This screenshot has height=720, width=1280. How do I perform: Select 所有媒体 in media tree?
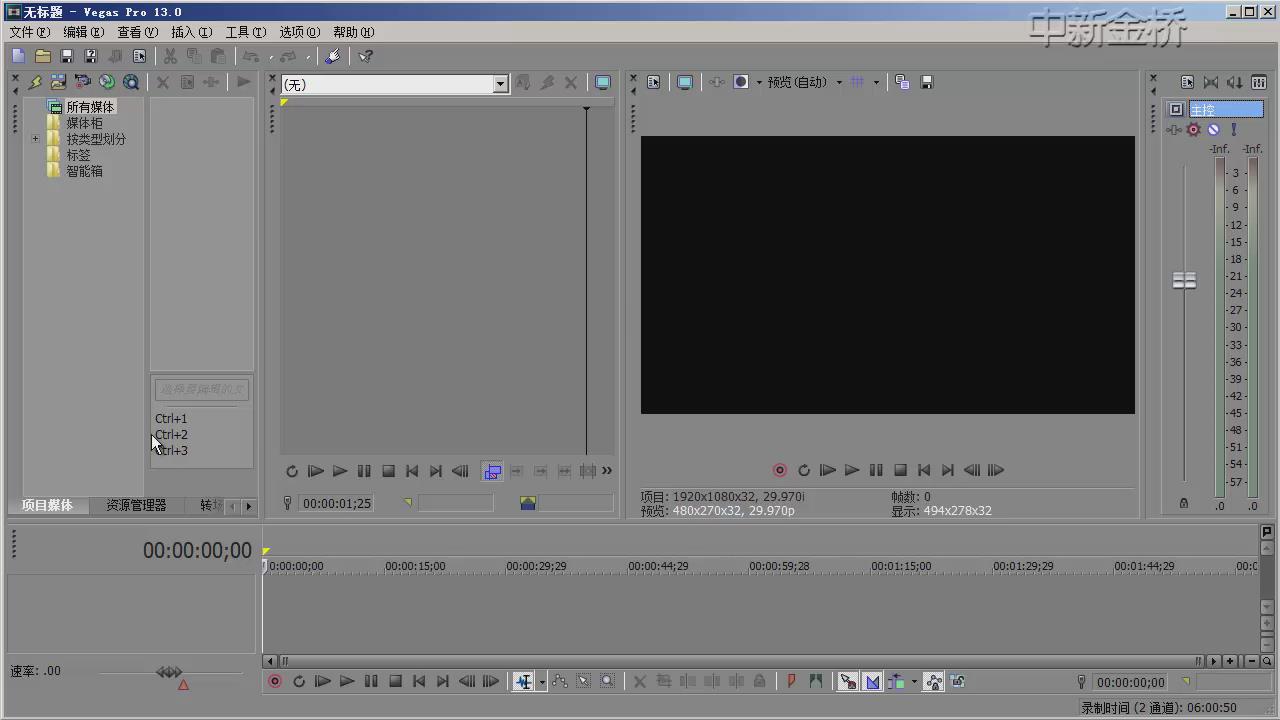(90, 107)
